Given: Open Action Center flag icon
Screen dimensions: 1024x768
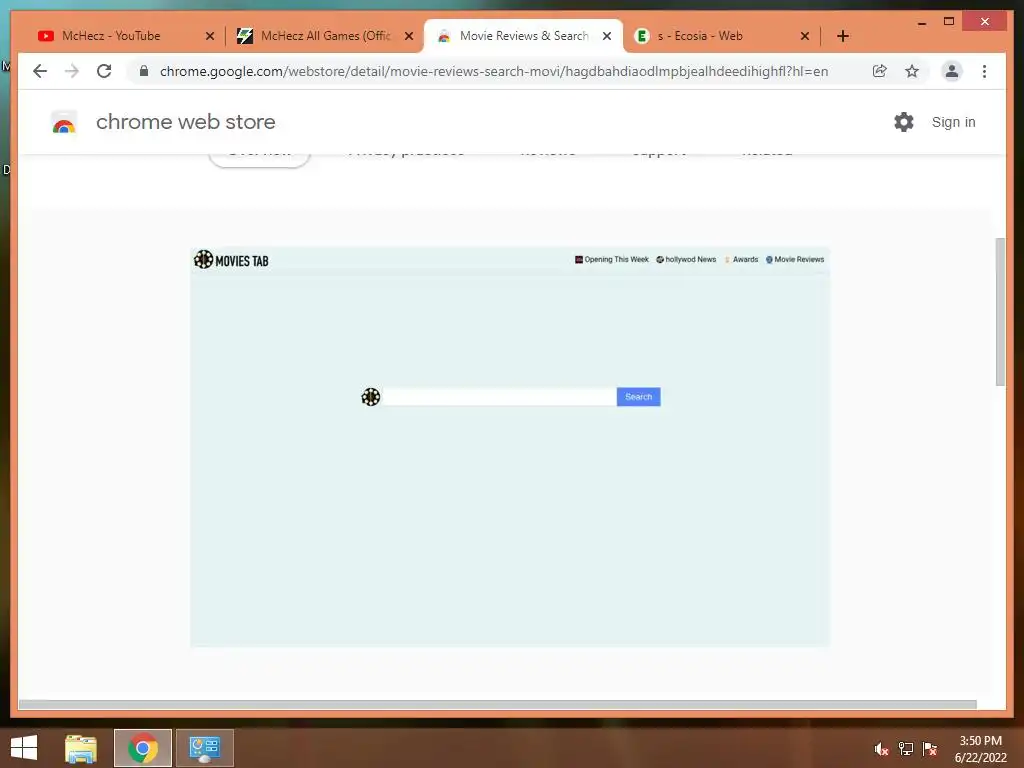Looking at the screenshot, I should [930, 749].
